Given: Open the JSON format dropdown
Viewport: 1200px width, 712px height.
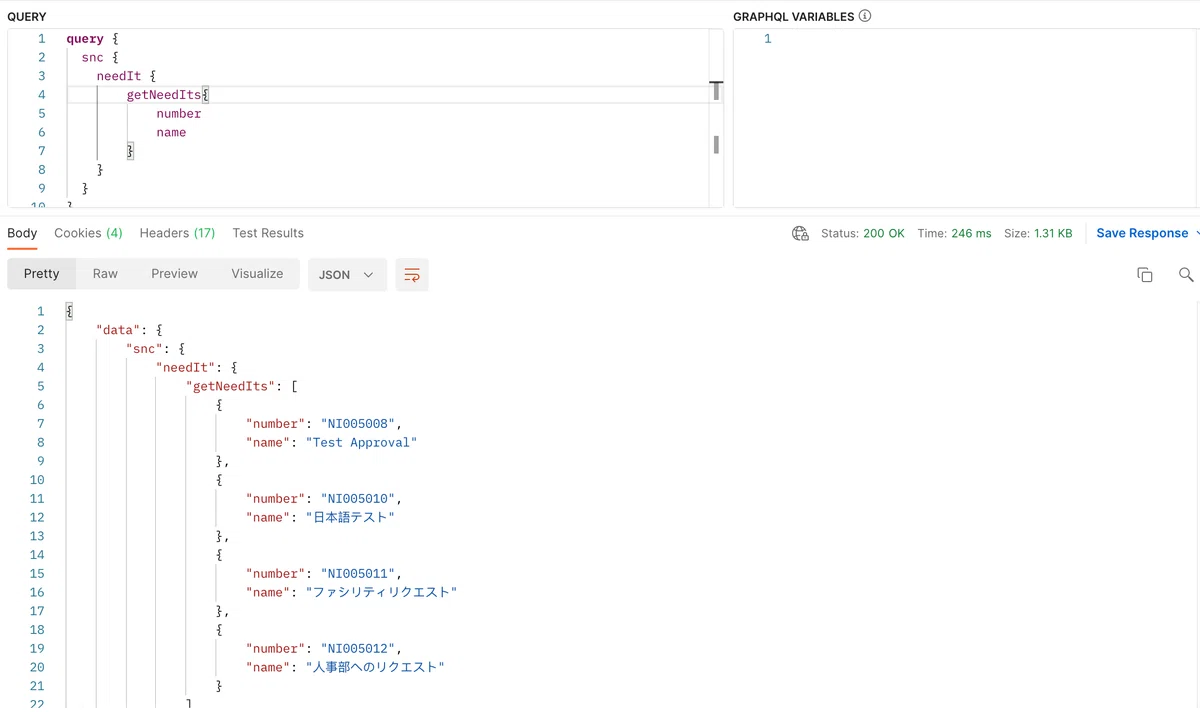Looking at the screenshot, I should coord(347,275).
